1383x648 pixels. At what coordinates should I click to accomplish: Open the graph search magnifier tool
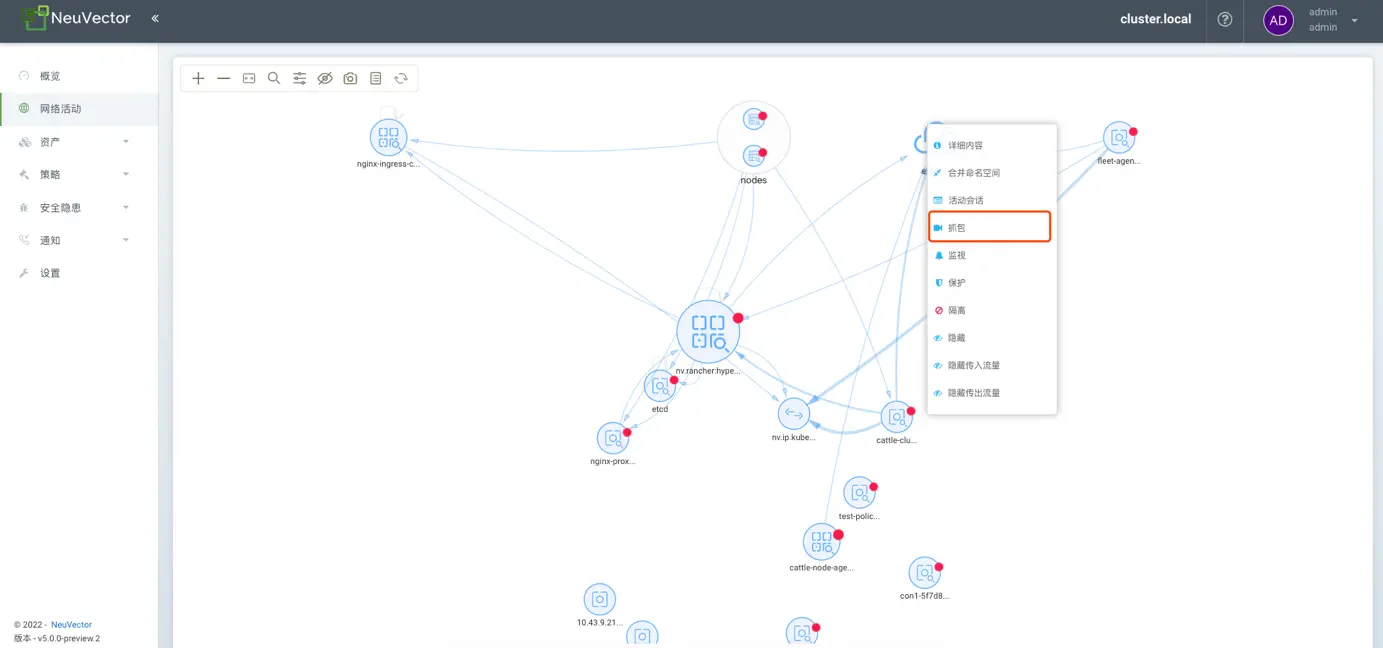(x=274, y=78)
